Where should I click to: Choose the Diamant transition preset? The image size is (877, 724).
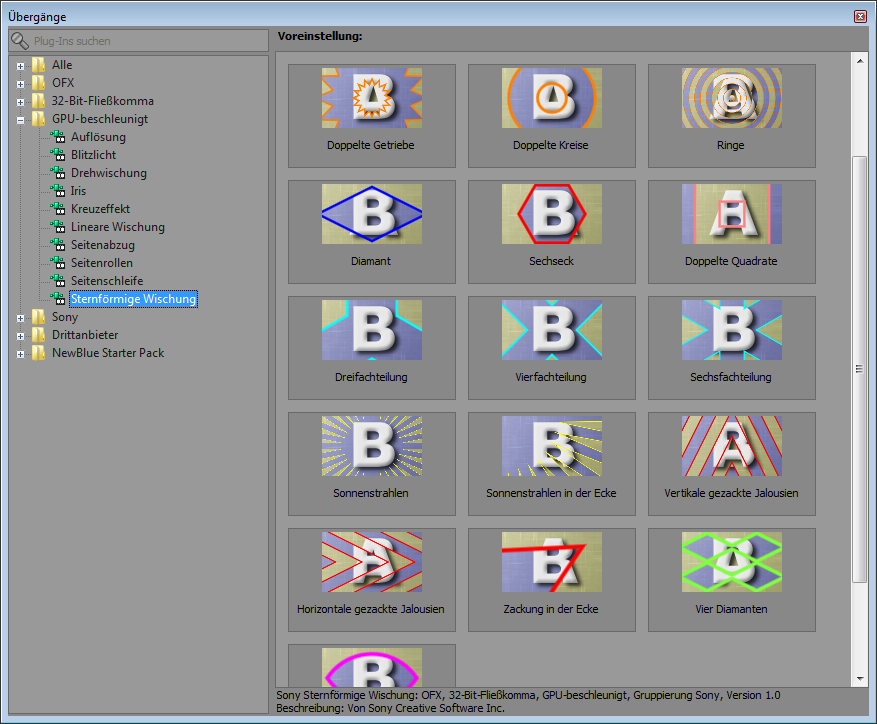click(371, 214)
